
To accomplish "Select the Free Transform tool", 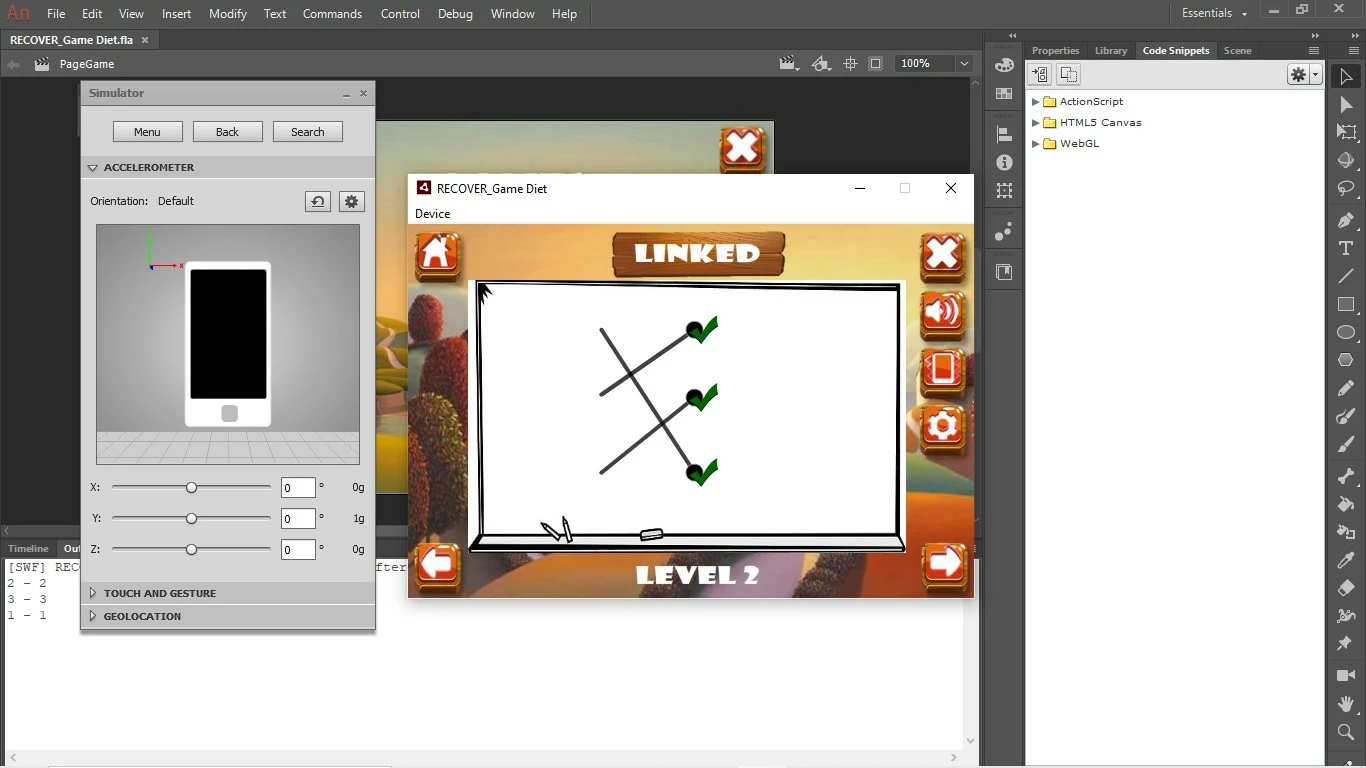I will (1346, 132).
